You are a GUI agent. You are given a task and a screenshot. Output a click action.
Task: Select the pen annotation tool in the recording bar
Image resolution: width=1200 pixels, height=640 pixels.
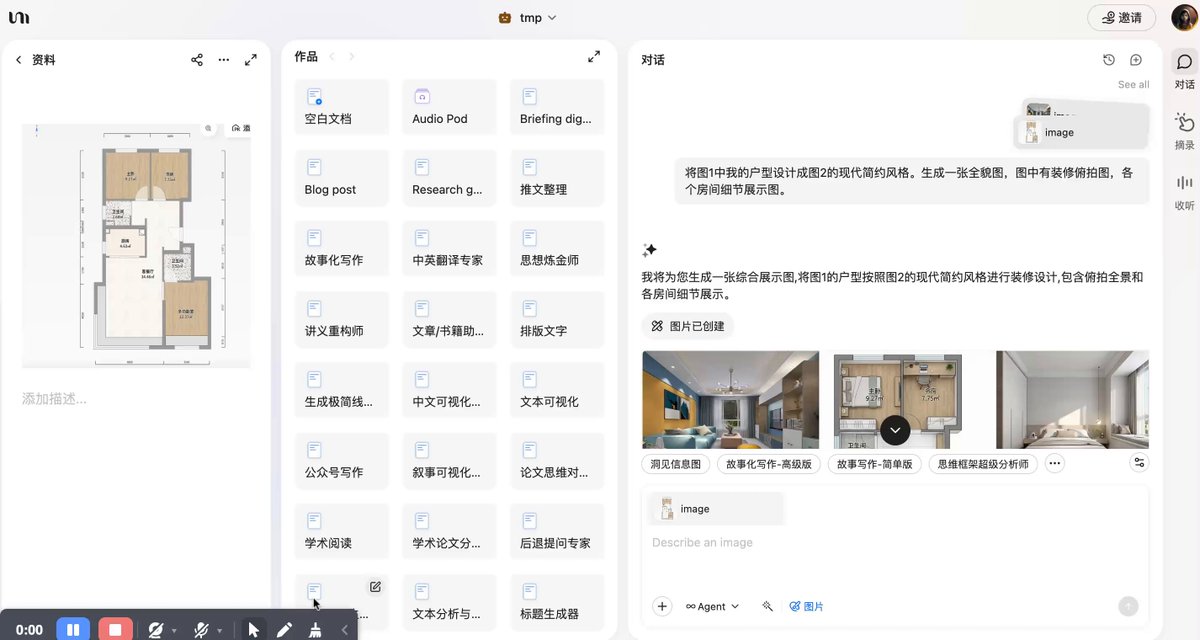pyautogui.click(x=285, y=629)
